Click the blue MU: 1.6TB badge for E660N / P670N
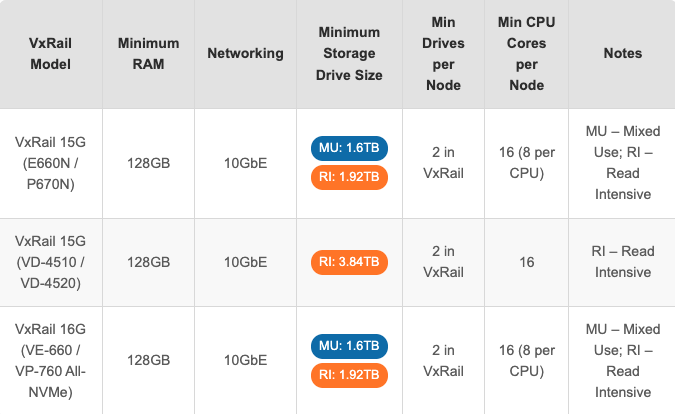675x414 pixels. coord(349,149)
